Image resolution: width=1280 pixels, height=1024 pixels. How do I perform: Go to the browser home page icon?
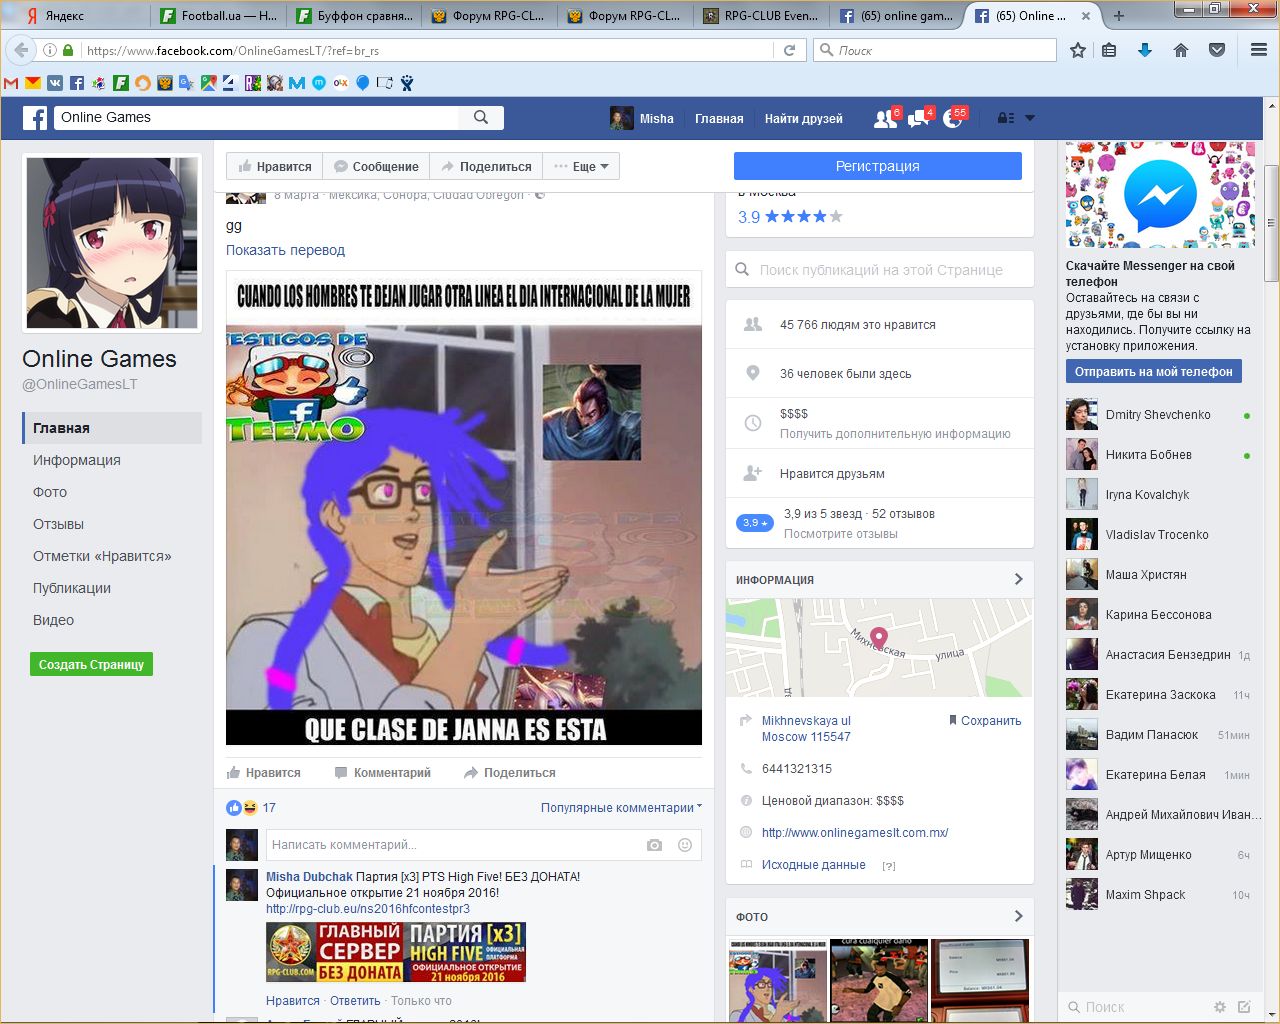pos(1181,50)
